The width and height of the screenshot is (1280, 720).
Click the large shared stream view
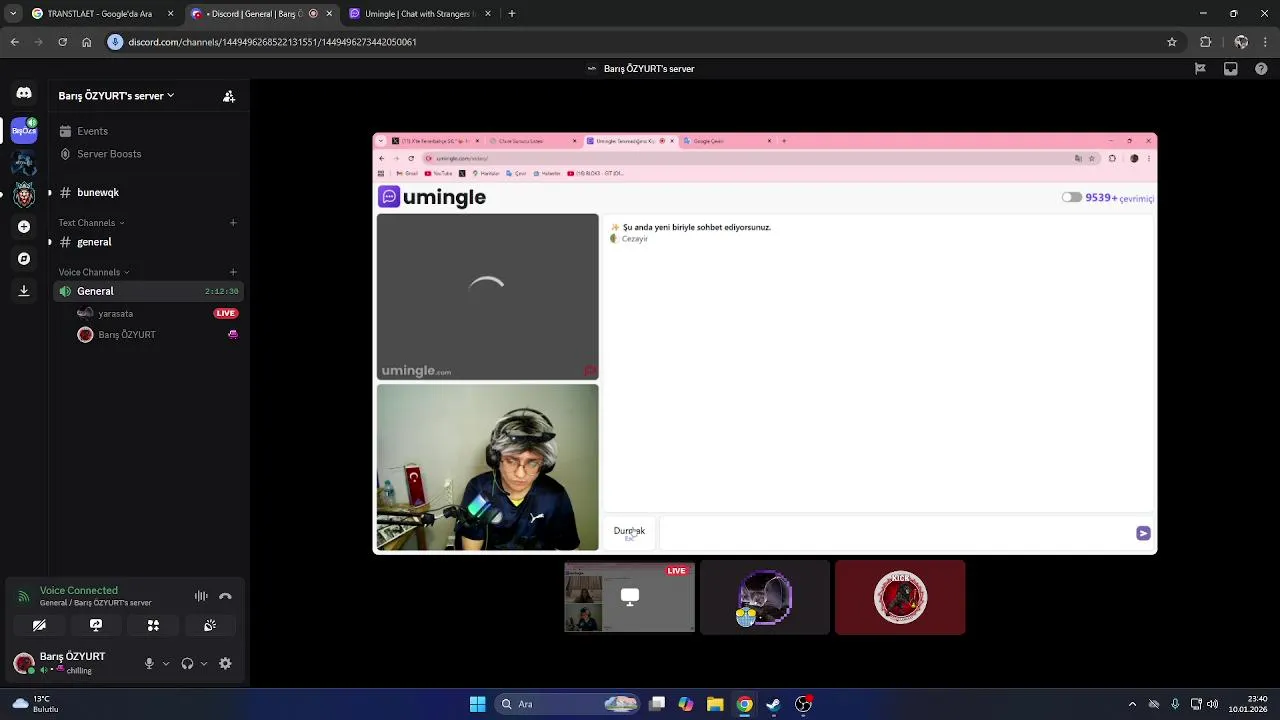(x=765, y=343)
